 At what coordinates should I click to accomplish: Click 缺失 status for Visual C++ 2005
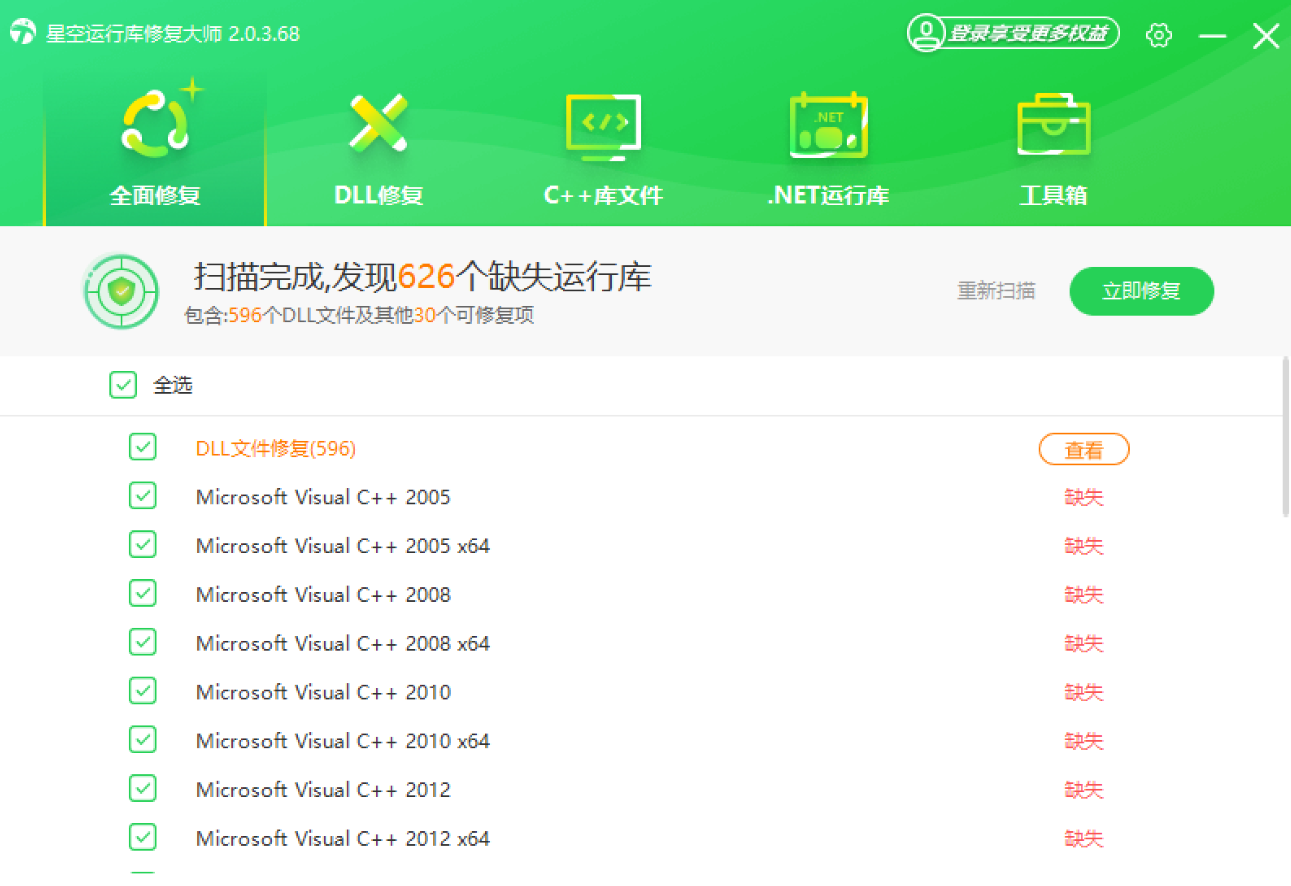[1084, 497]
